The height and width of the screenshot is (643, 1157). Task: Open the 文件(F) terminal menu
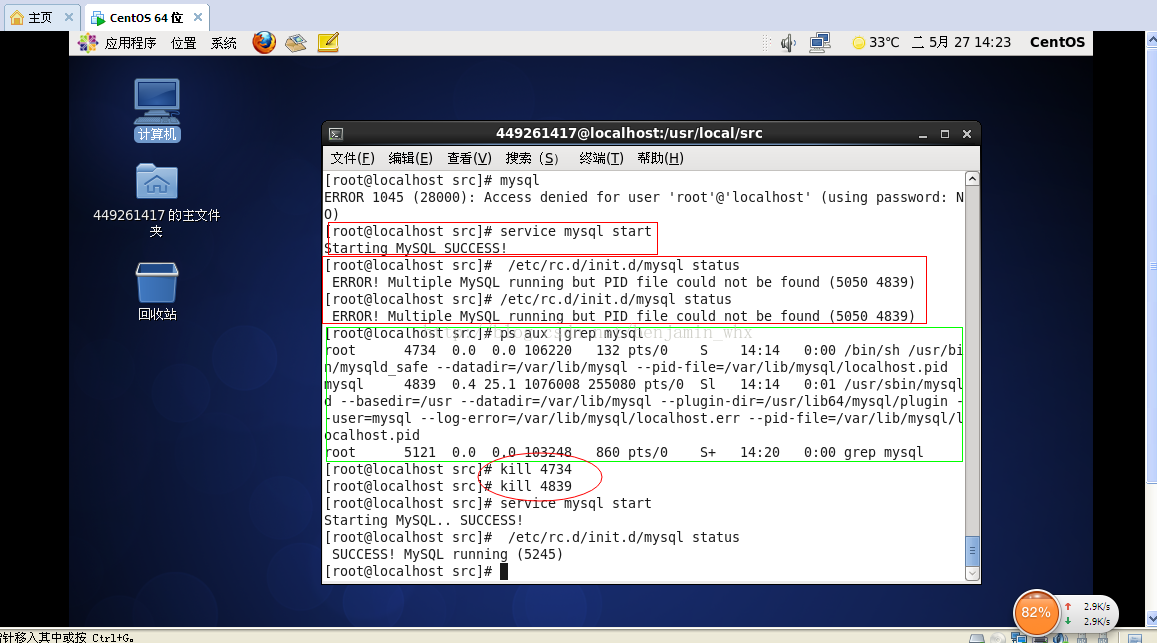tap(353, 158)
